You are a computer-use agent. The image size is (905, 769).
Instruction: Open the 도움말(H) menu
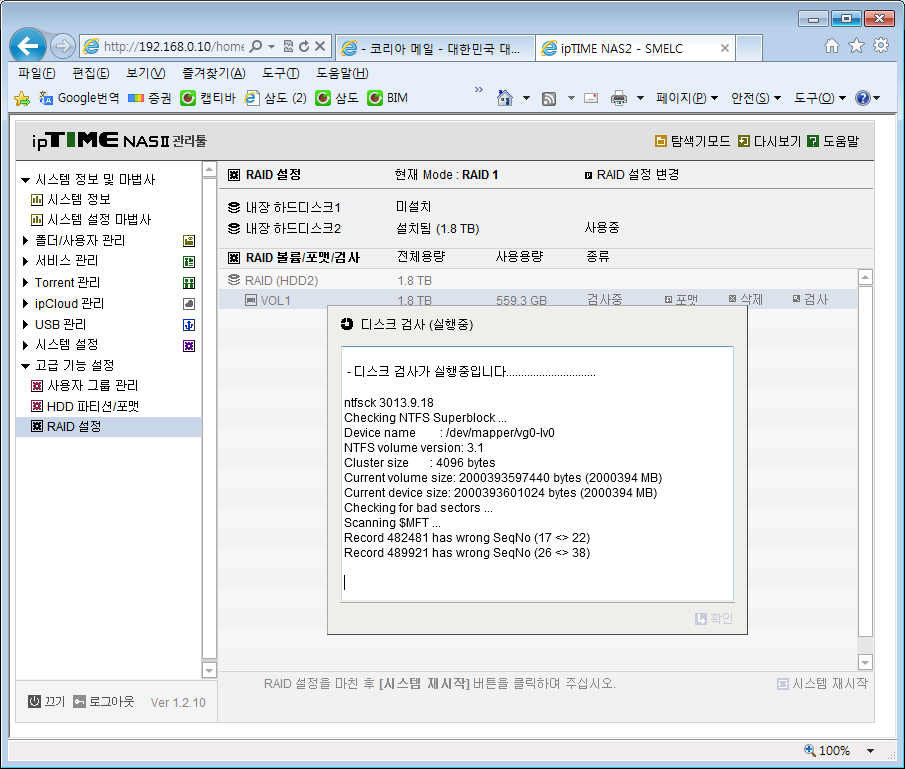click(342, 73)
